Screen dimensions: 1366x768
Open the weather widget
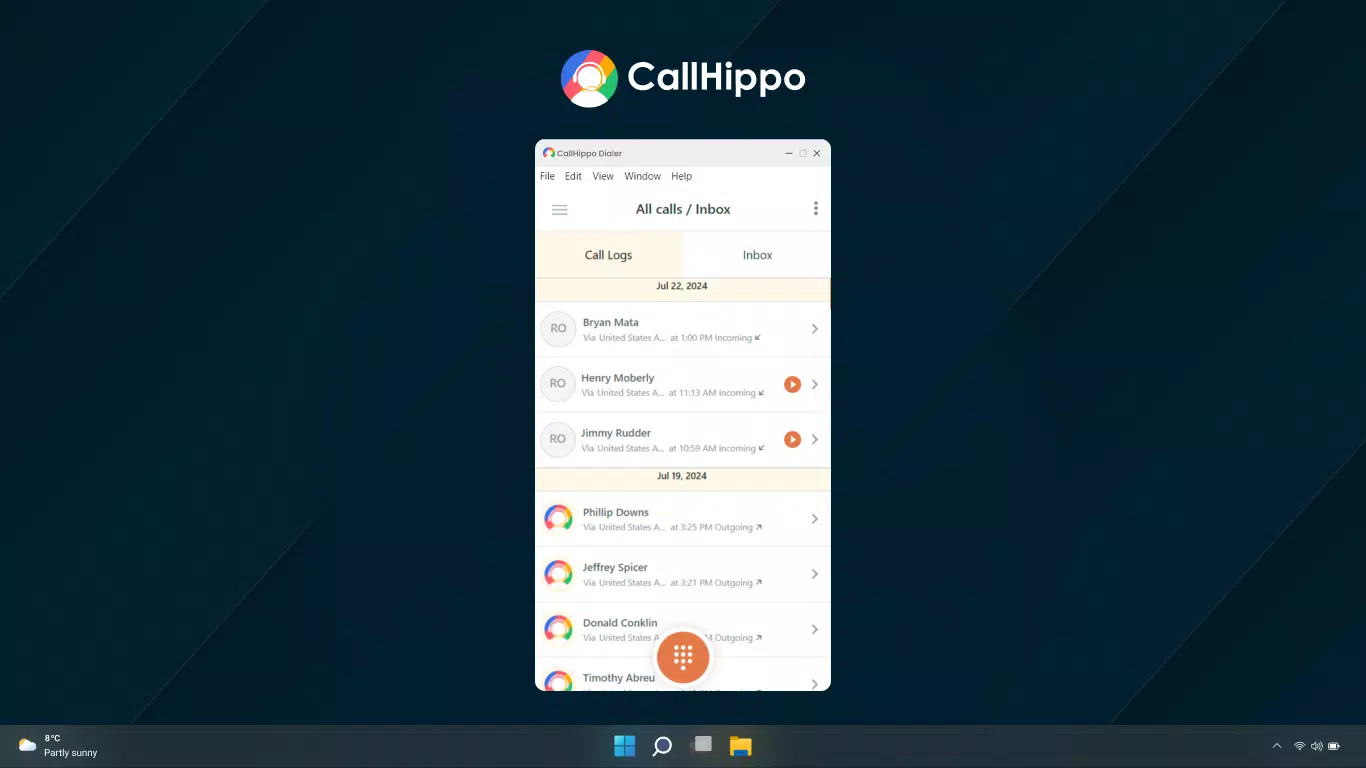click(x=58, y=745)
